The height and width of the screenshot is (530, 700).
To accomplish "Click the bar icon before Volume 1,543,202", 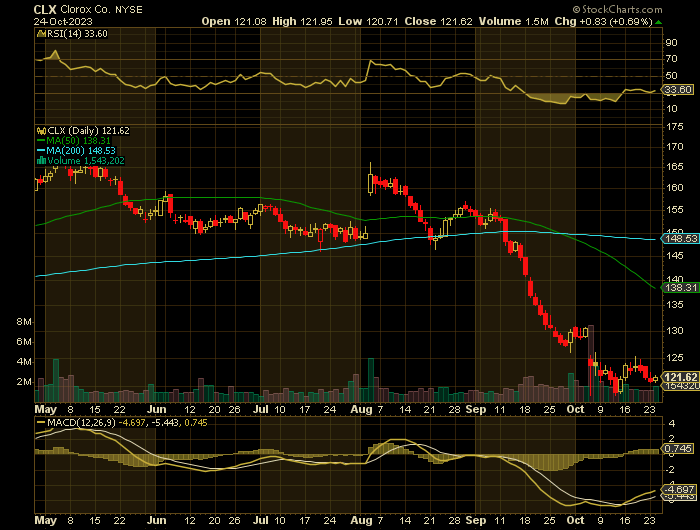I will coord(42,161).
